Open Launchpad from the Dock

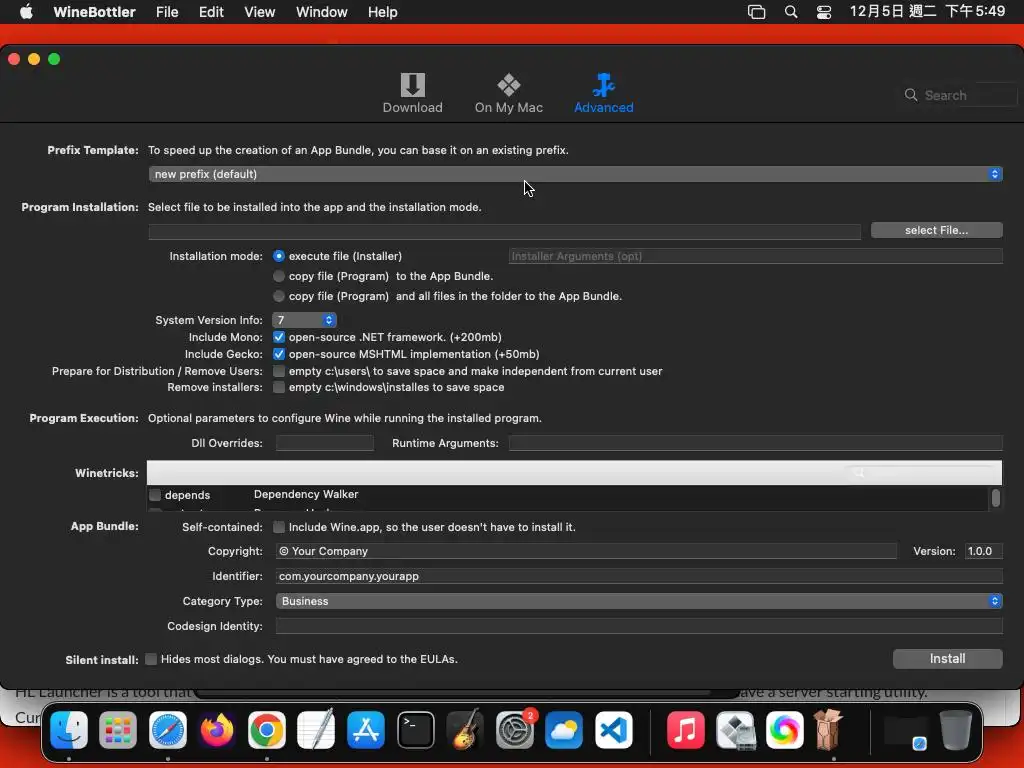[x=118, y=729]
